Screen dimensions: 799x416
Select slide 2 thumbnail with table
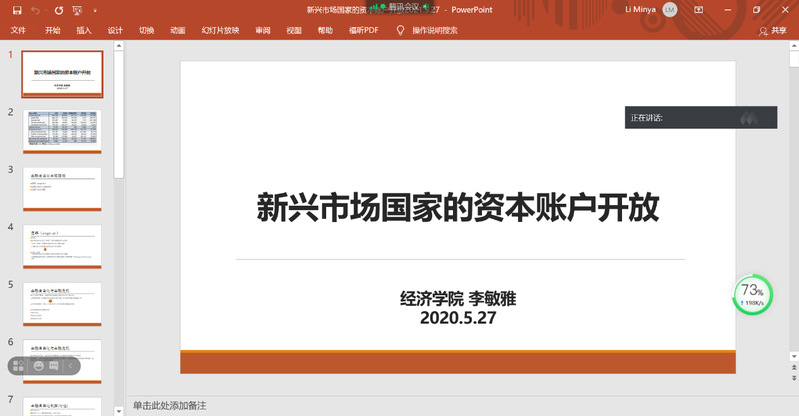pyautogui.click(x=62, y=131)
